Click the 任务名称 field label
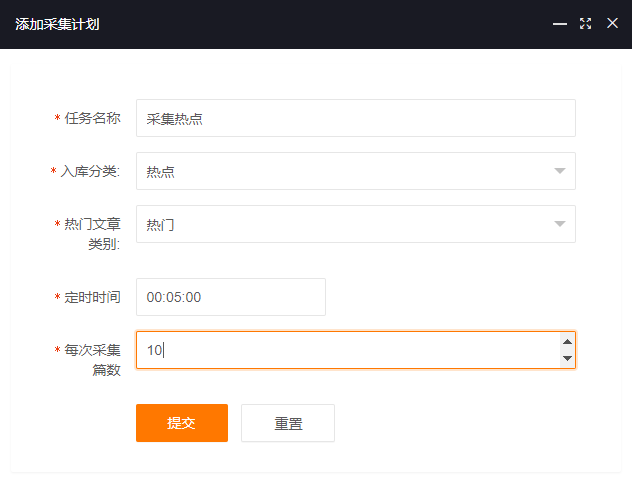The height and width of the screenshot is (478, 632). pyautogui.click(x=92, y=118)
